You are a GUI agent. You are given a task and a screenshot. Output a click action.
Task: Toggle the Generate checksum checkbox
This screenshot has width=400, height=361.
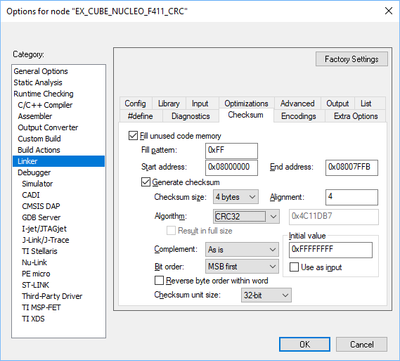(x=146, y=182)
